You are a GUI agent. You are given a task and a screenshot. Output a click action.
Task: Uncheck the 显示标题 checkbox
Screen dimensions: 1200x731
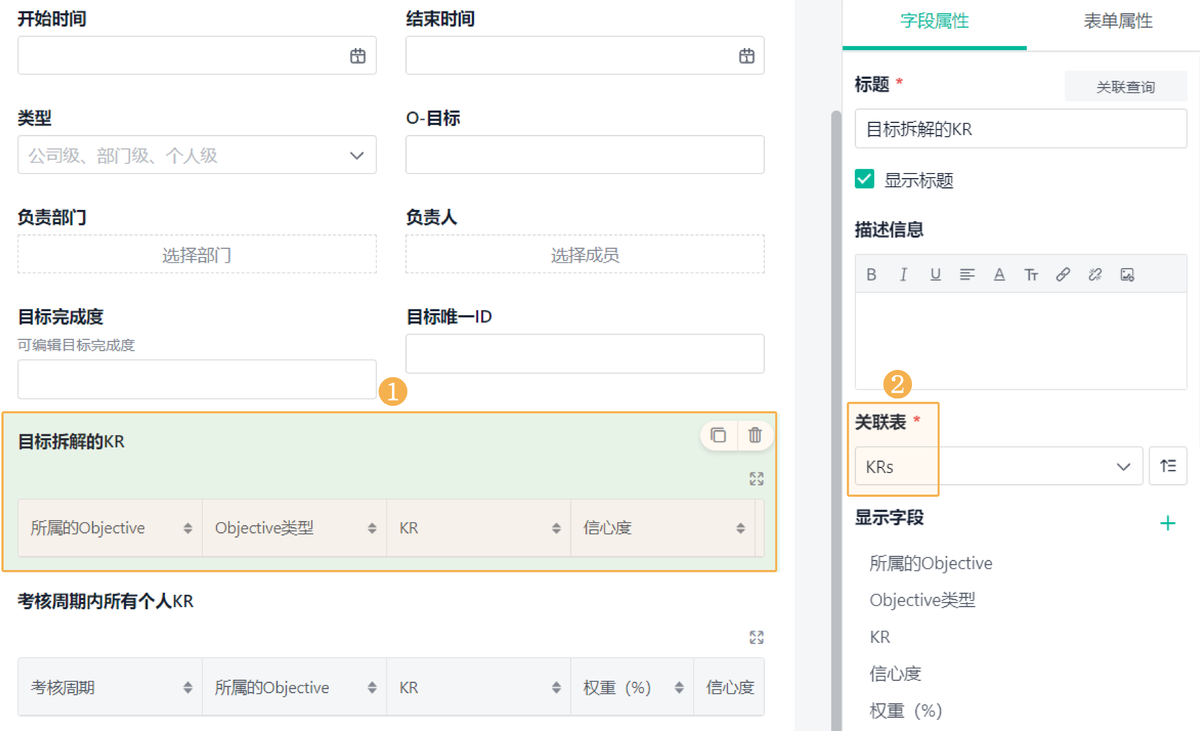tap(865, 180)
